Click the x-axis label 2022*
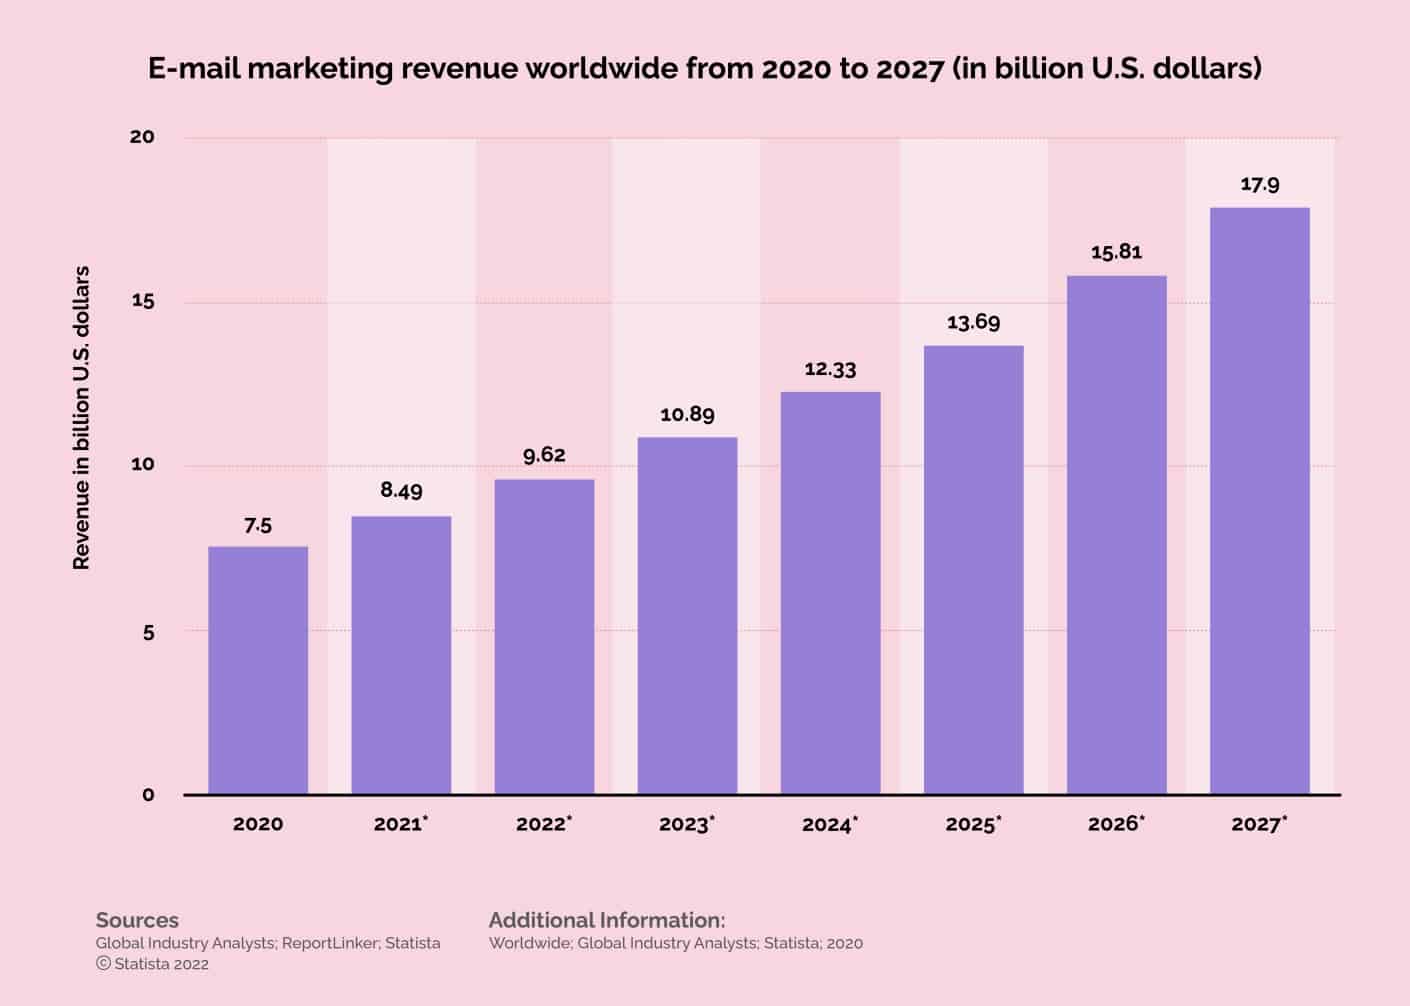Screen dimensions: 1410x1006 tap(544, 824)
